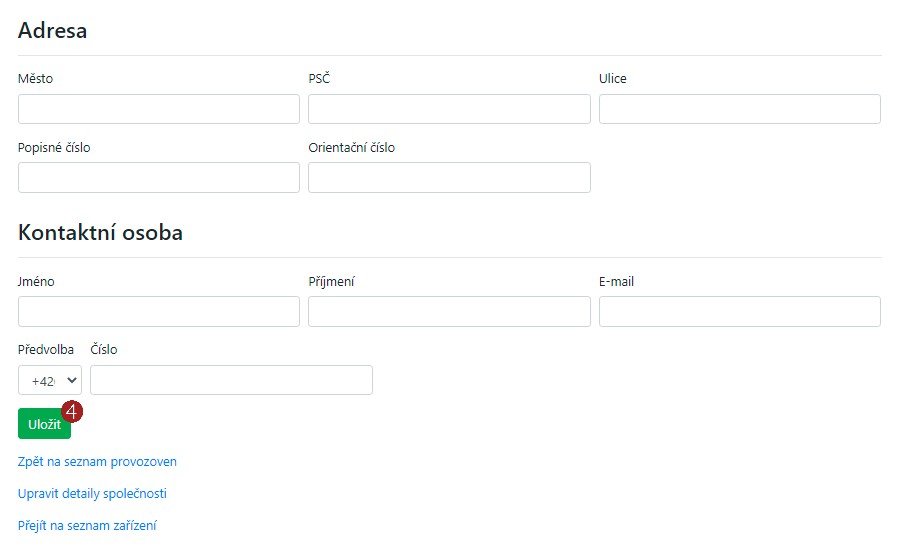Focus the Orientační číslo input
916x546 pixels.
[449, 177]
